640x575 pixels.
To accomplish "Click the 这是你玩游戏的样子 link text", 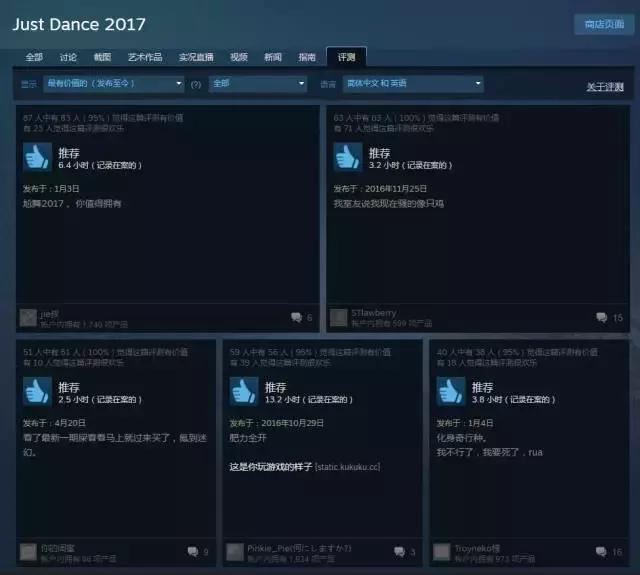I will coord(271,466).
